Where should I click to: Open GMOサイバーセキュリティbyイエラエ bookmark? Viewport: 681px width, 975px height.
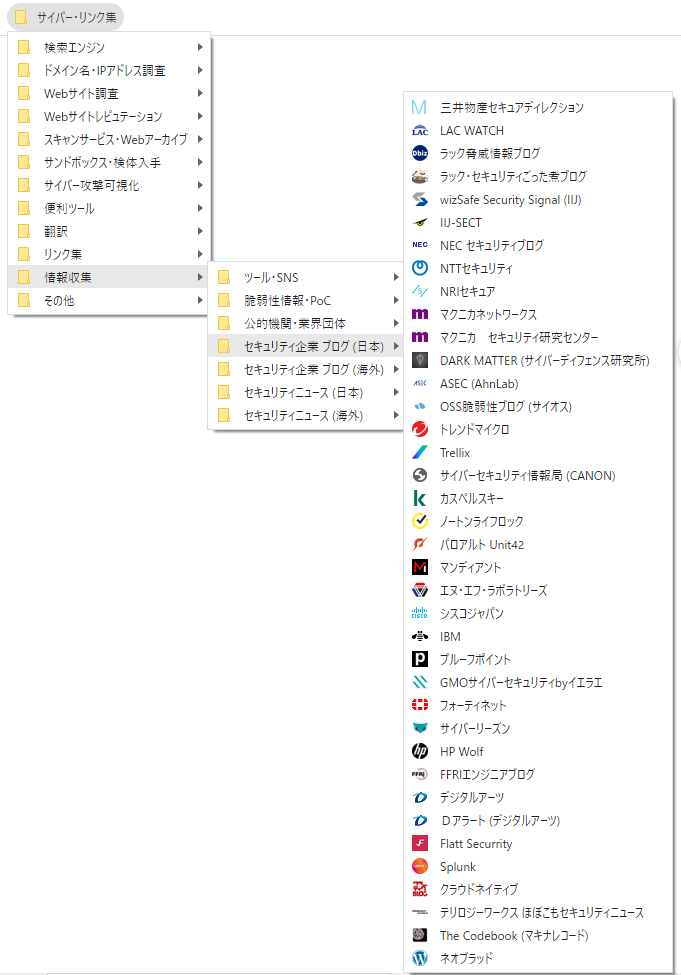tap(539, 683)
